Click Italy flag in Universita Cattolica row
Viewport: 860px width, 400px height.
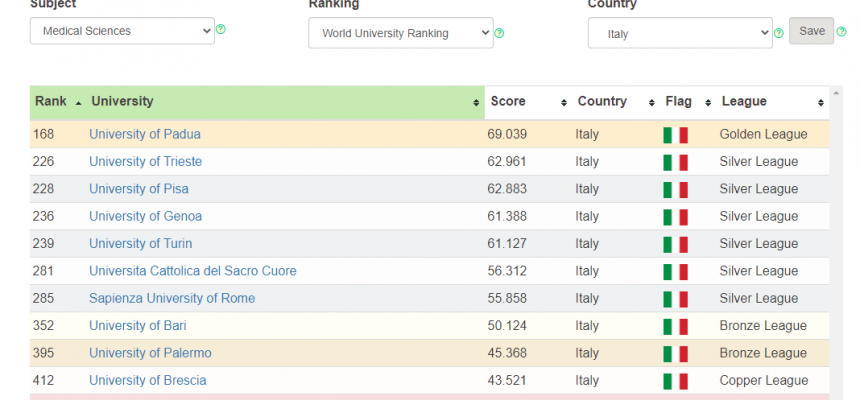tap(675, 272)
